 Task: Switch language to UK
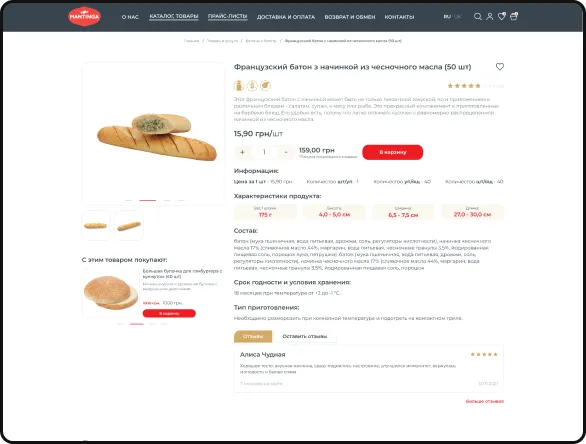[457, 16]
